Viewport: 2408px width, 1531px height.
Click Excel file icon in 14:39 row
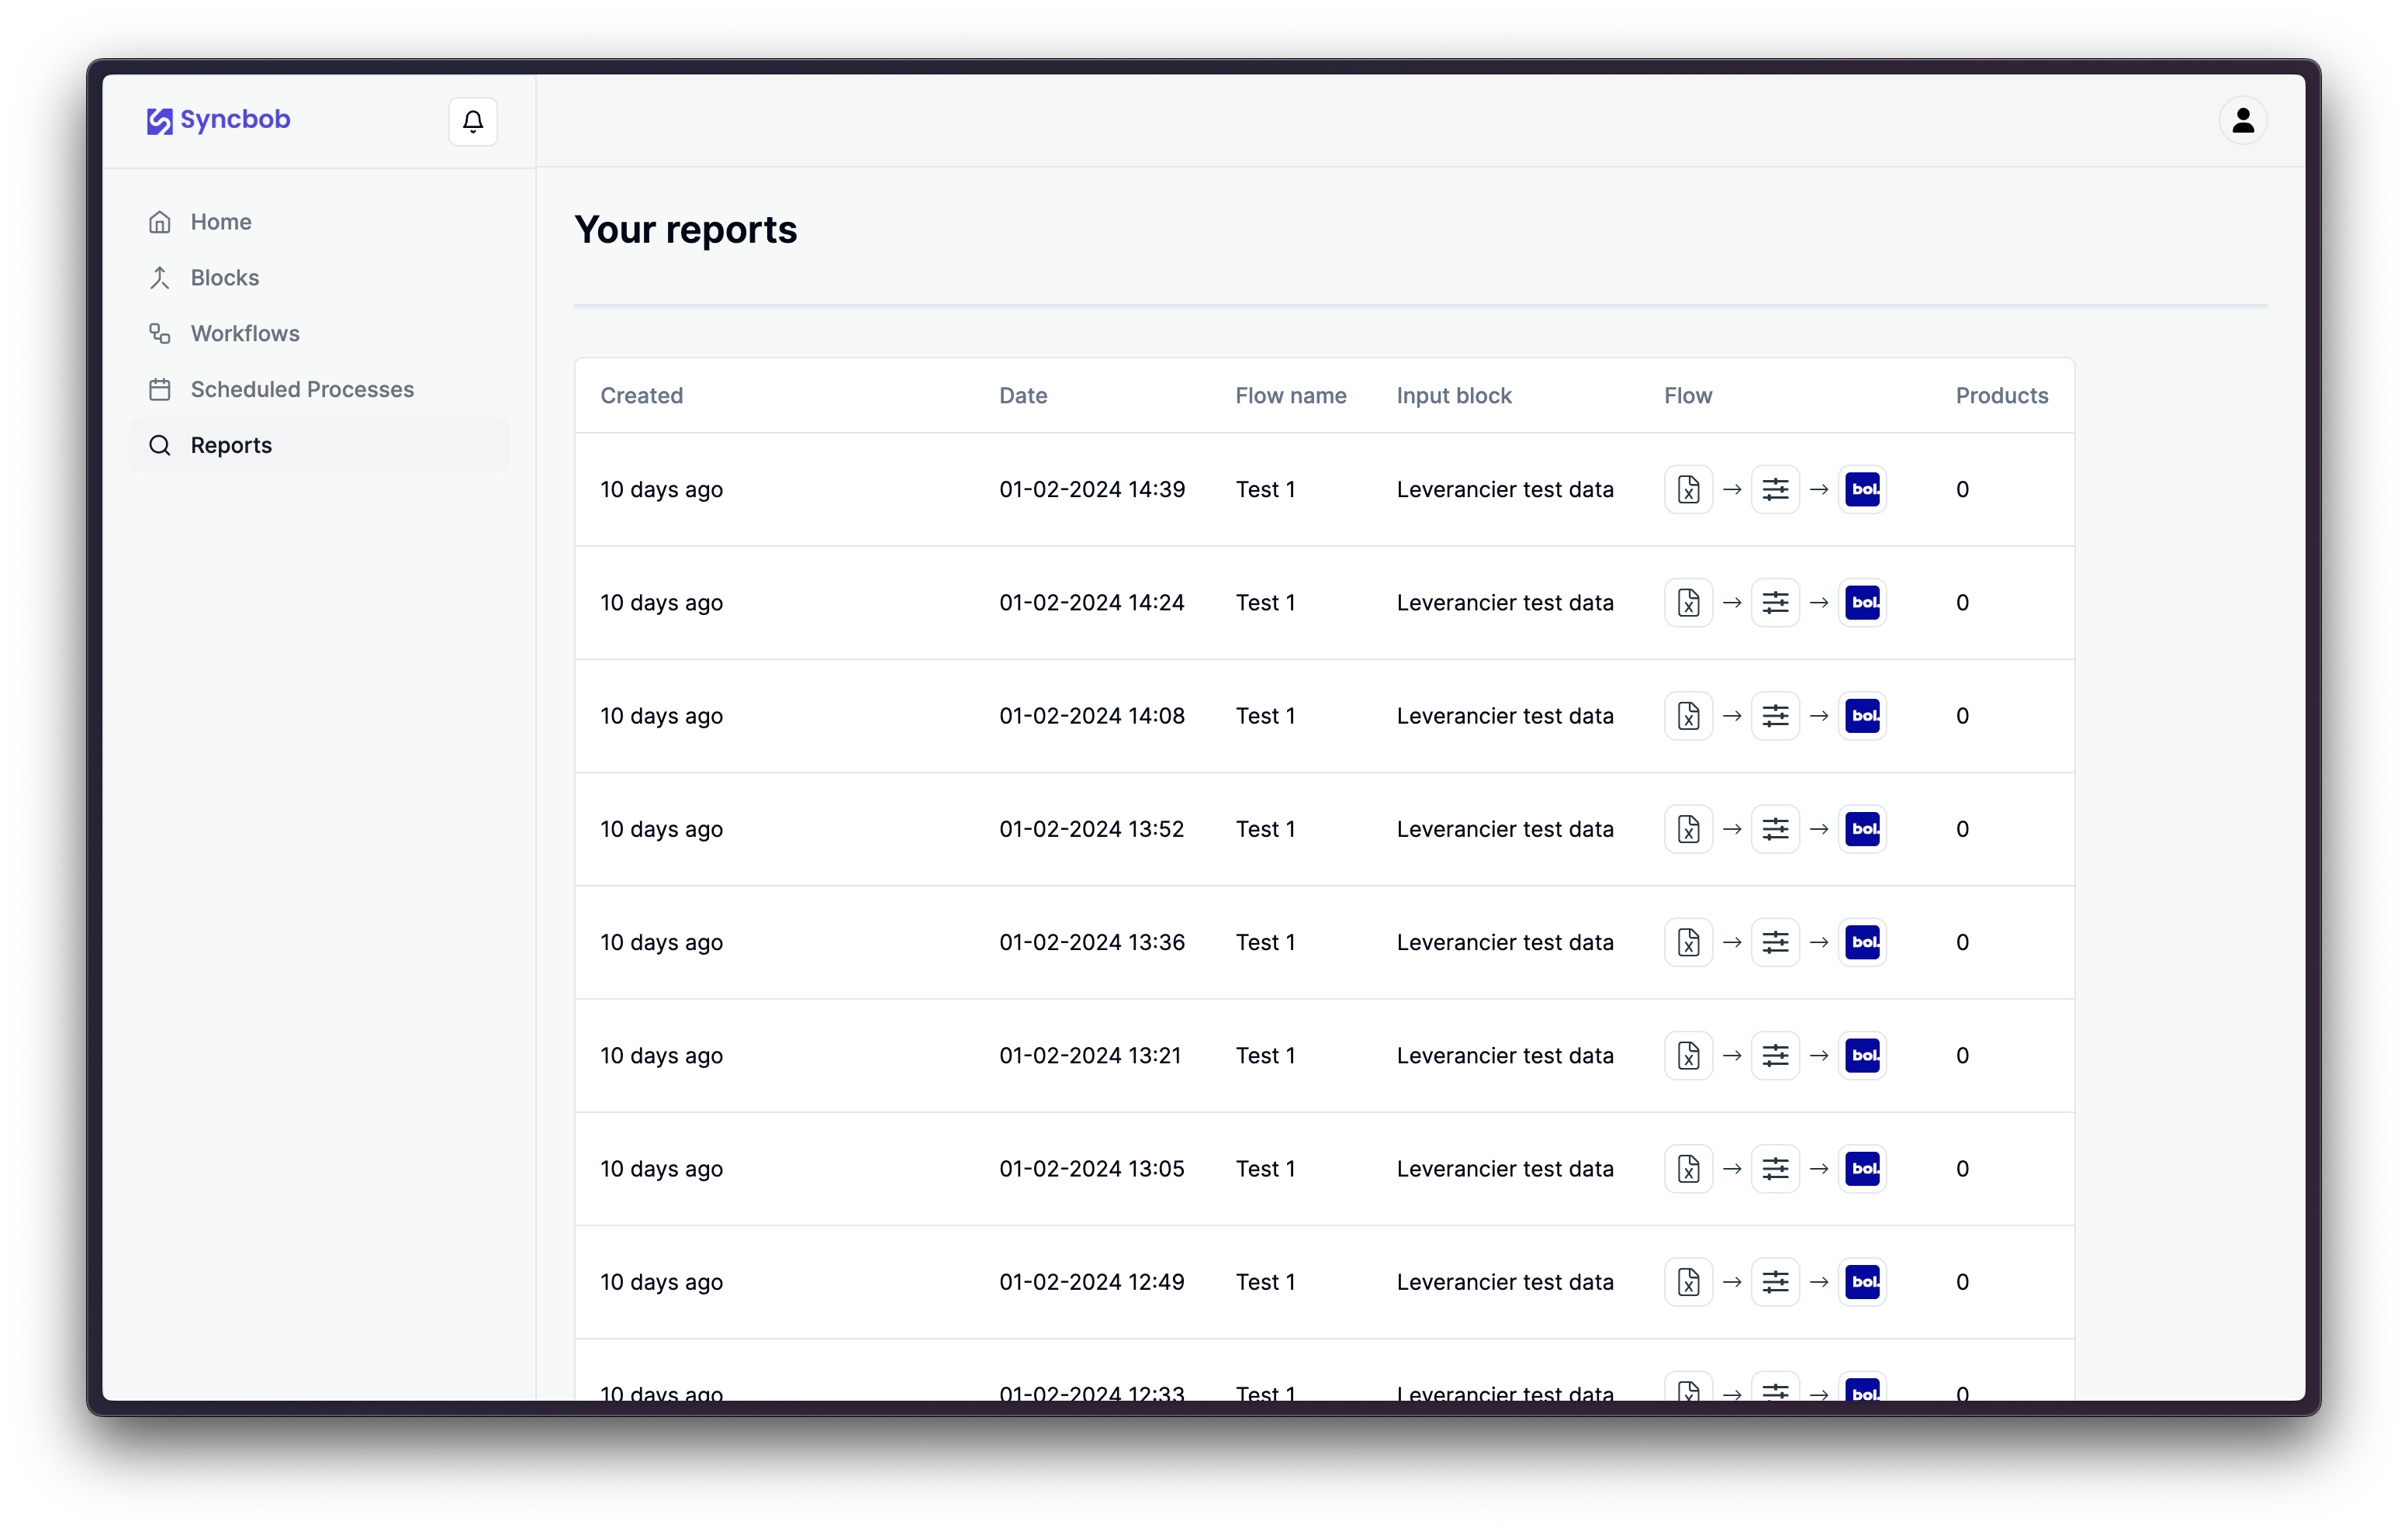(1689, 490)
